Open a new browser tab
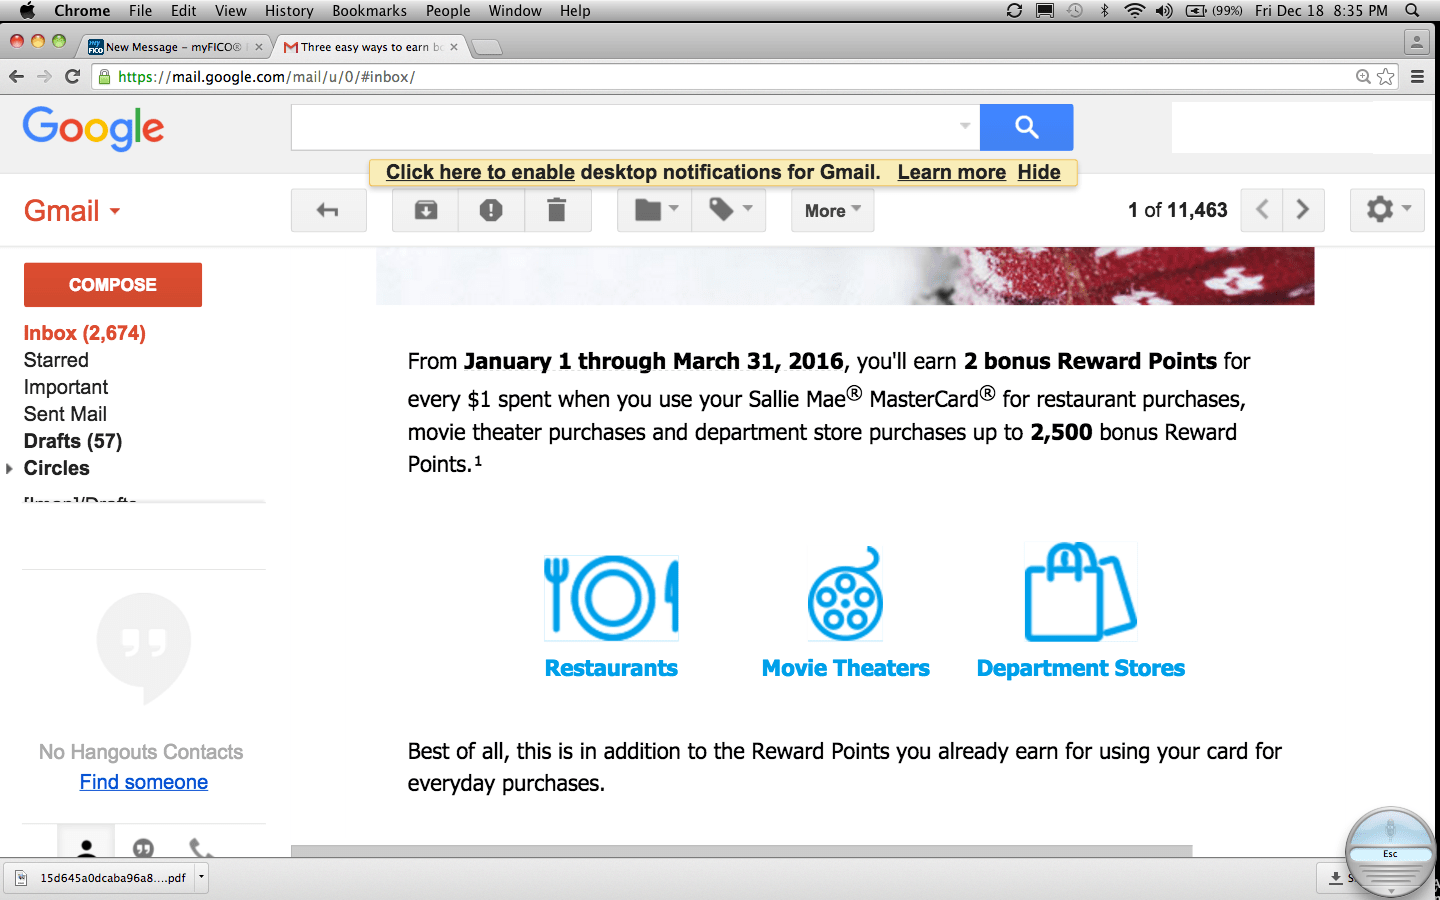 (486, 47)
